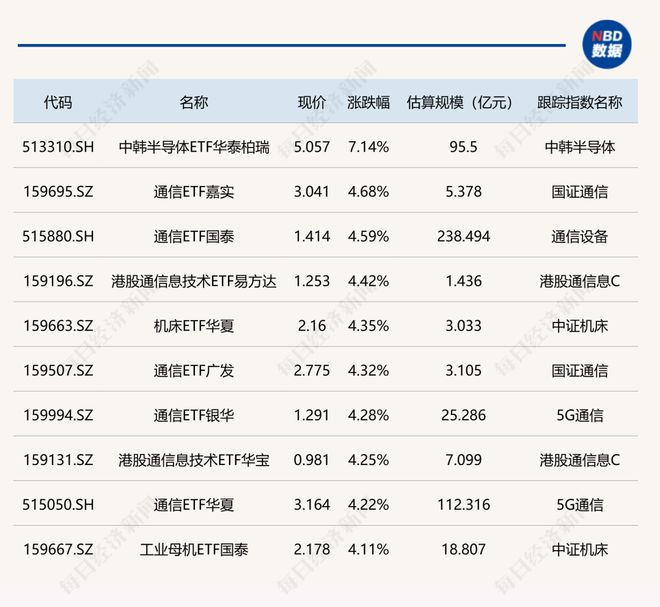Click the 4.25% change value
The height and width of the screenshot is (607, 660).
tap(368, 460)
